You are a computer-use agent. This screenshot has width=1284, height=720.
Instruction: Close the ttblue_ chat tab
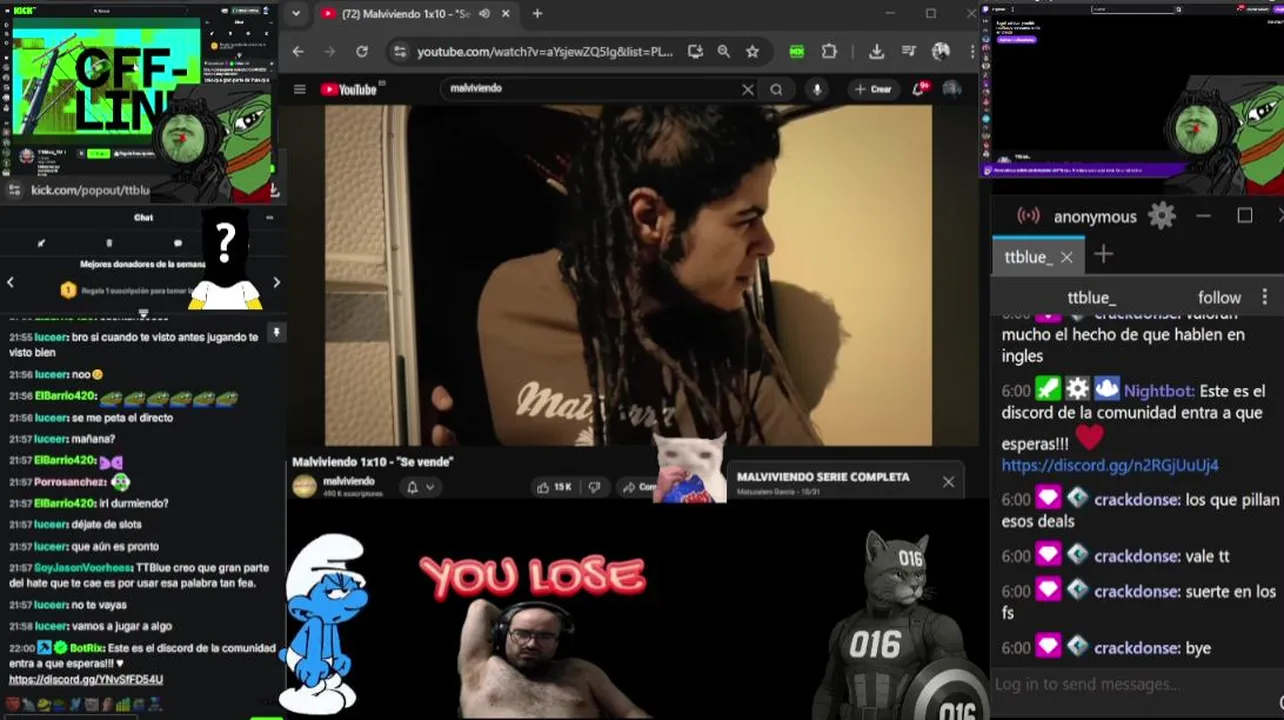click(x=1066, y=257)
